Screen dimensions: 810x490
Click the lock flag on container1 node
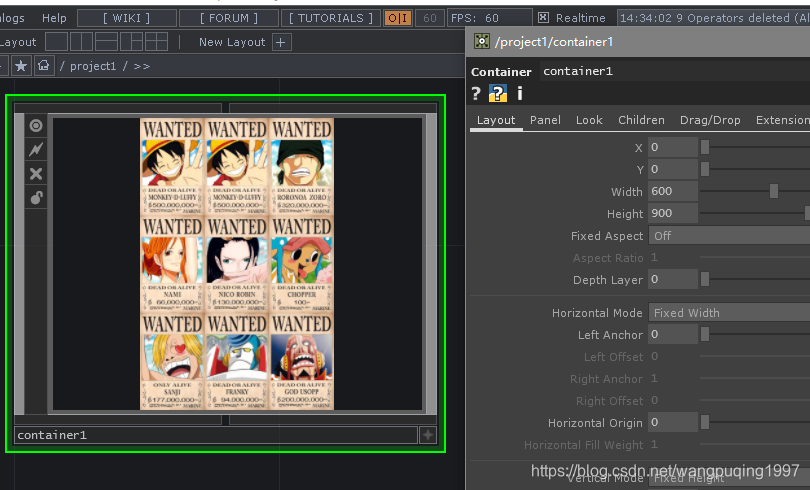(x=36, y=197)
